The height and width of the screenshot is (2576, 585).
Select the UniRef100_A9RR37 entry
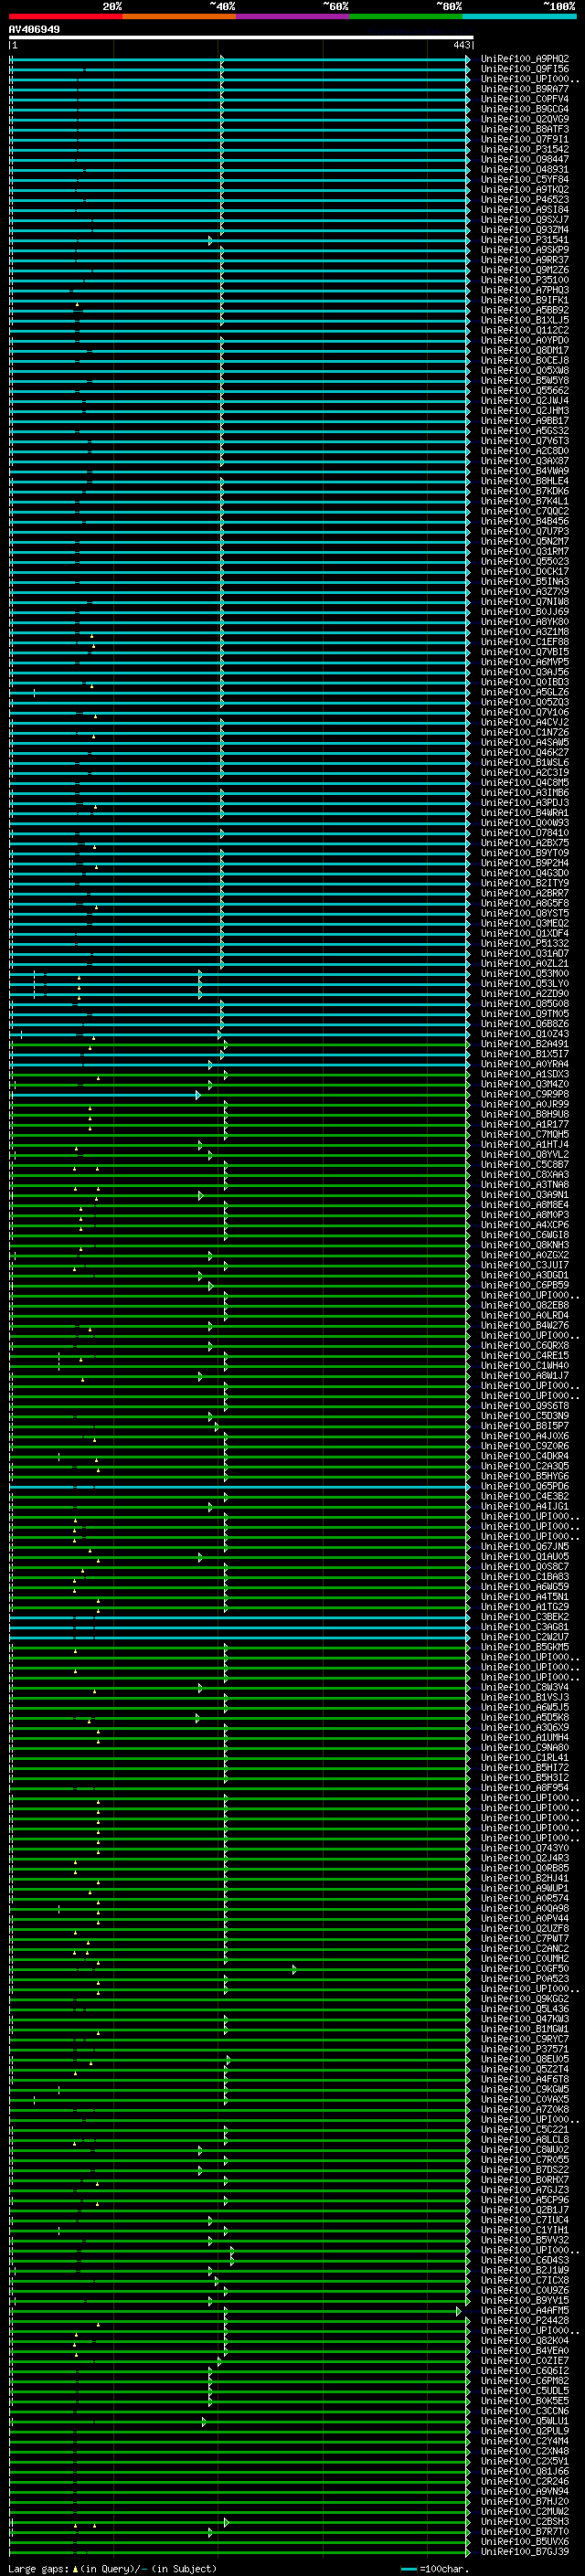pyautogui.click(x=525, y=260)
